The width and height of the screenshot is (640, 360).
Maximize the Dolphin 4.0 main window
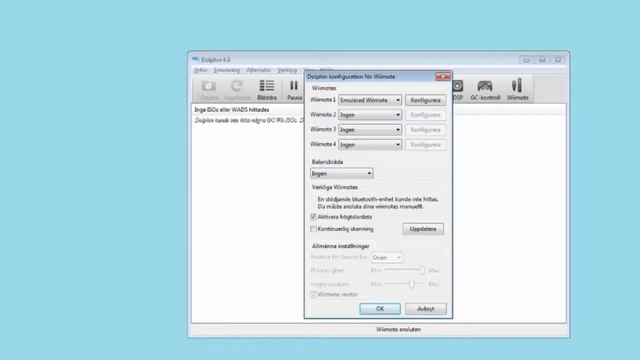[x=542, y=60]
